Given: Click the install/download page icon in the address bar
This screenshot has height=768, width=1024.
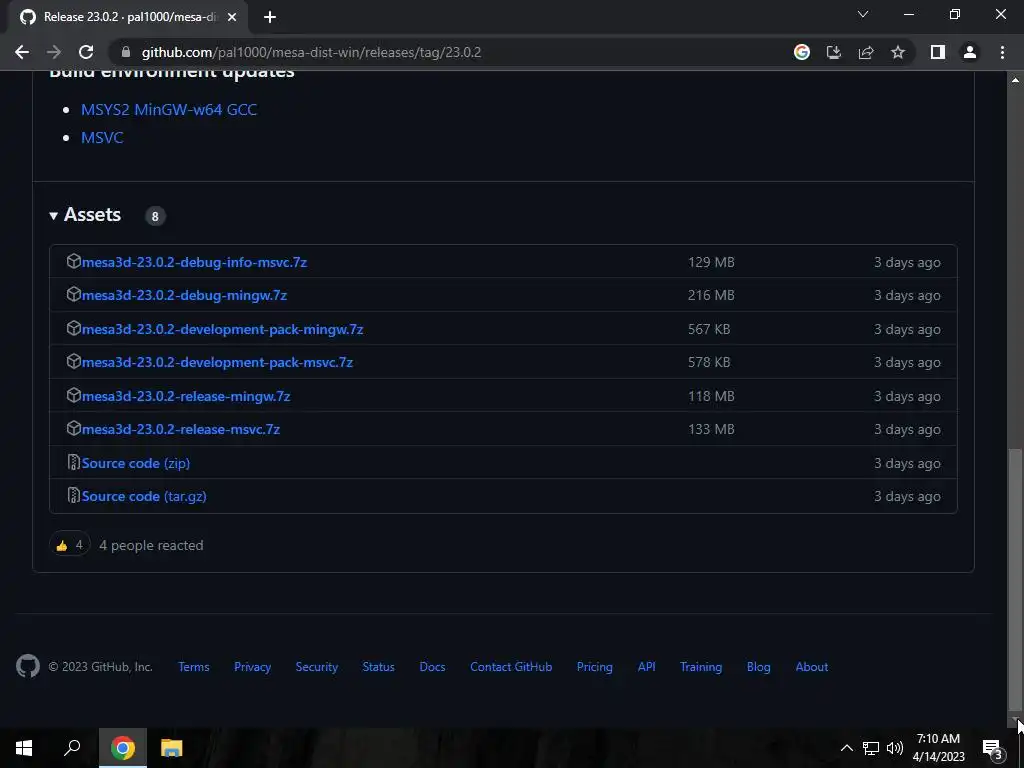Looking at the screenshot, I should (x=834, y=52).
